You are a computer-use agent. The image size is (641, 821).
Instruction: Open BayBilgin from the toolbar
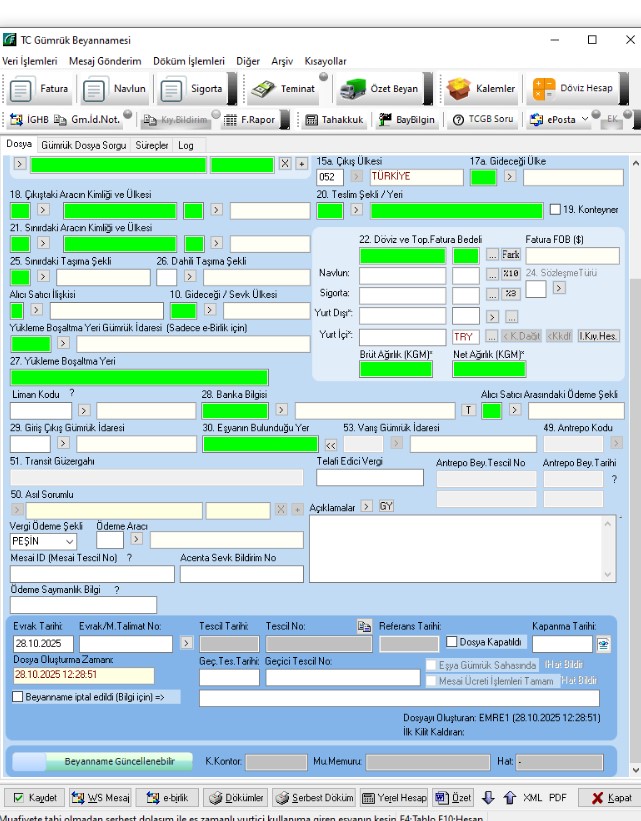pyautogui.click(x=407, y=120)
